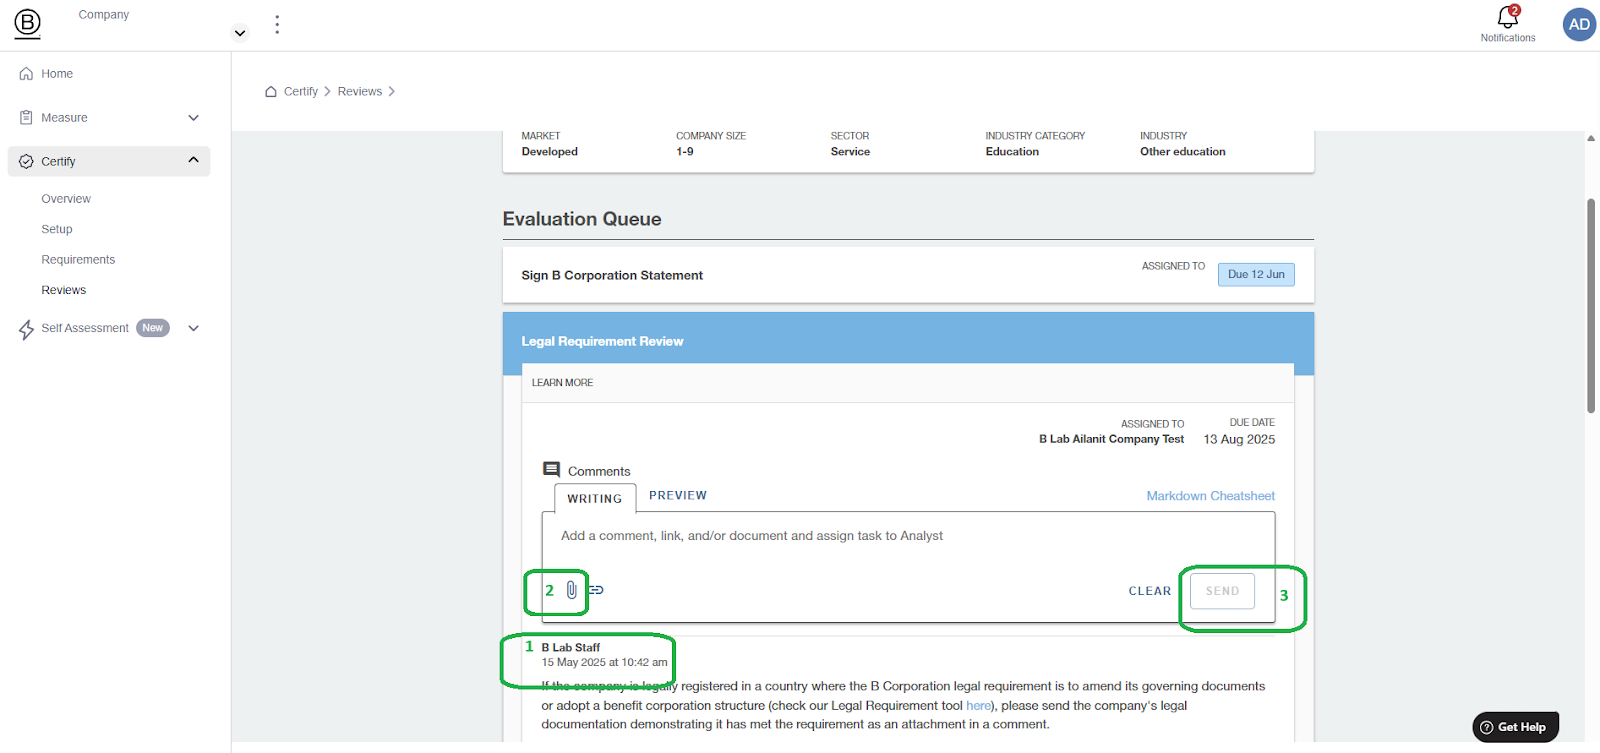
Task: Click the Education industry category value
Action: pyautogui.click(x=1012, y=152)
